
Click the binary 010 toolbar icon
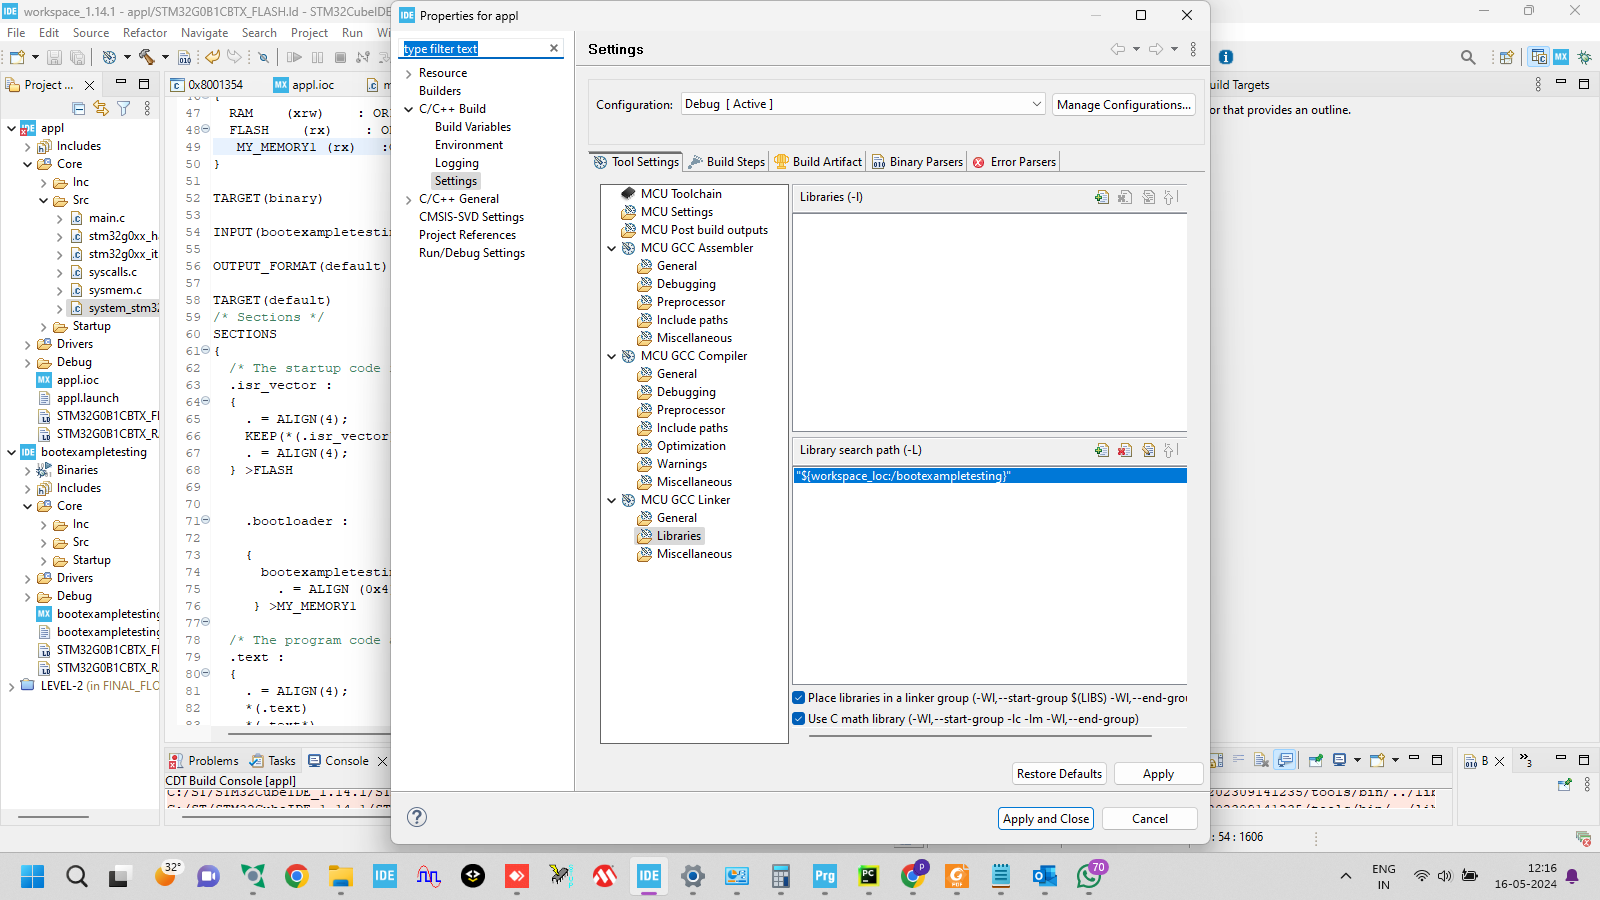click(185, 57)
